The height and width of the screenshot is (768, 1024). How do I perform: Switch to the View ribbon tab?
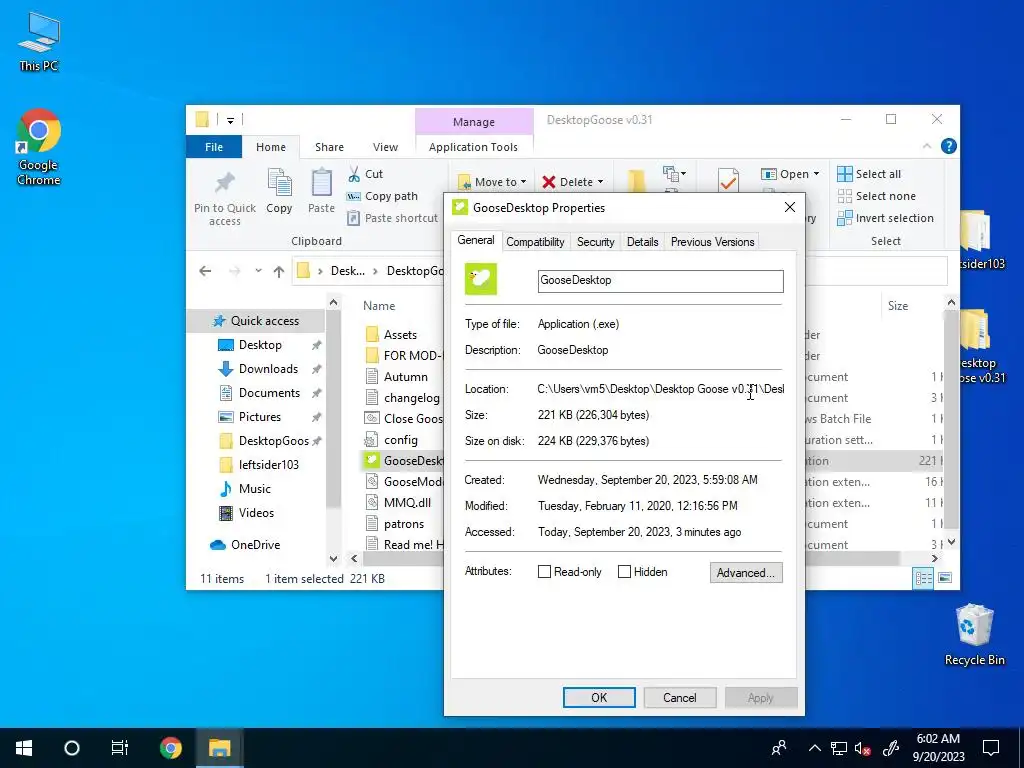tap(385, 147)
